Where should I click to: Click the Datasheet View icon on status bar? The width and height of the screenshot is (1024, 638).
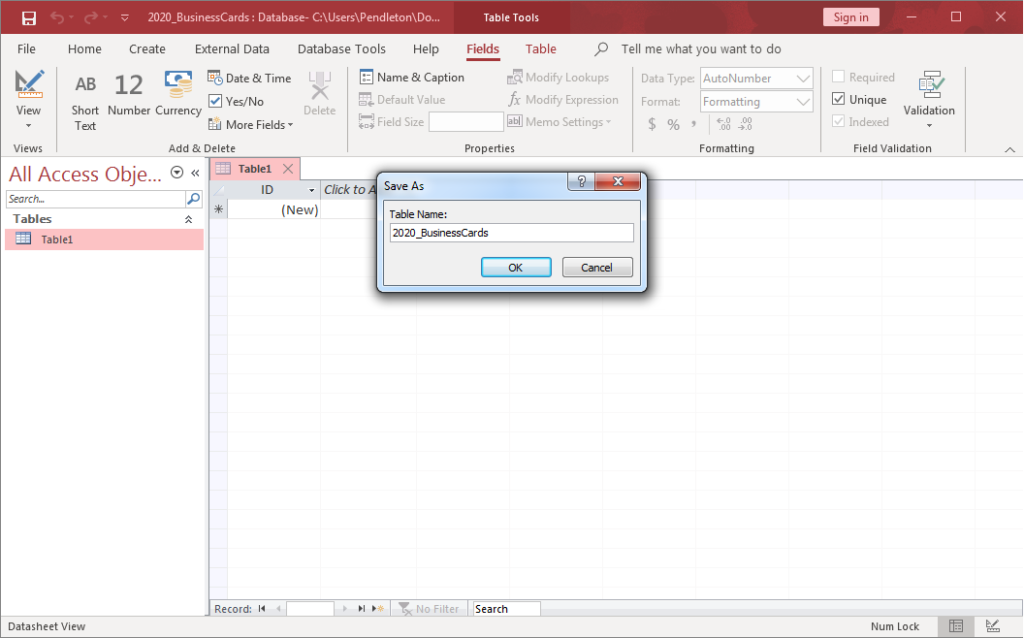955,625
